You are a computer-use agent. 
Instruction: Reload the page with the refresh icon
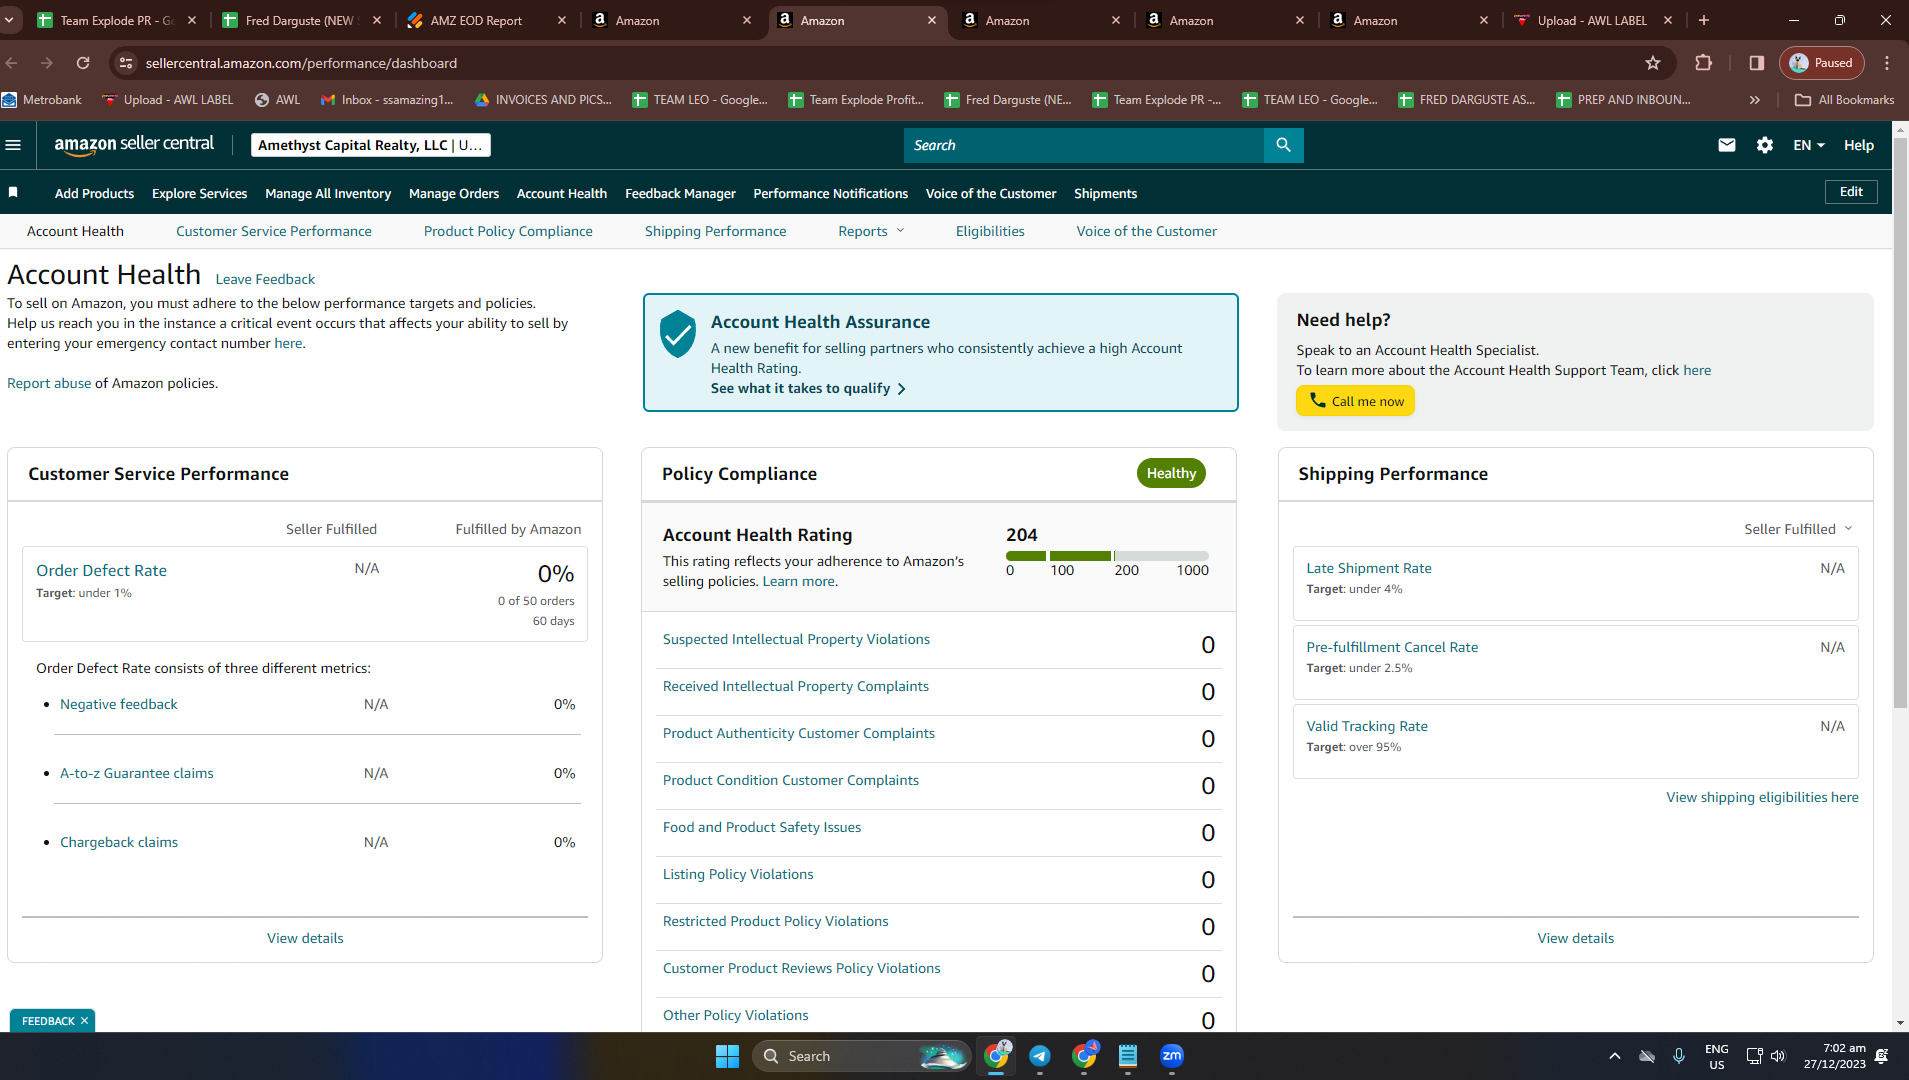click(83, 63)
